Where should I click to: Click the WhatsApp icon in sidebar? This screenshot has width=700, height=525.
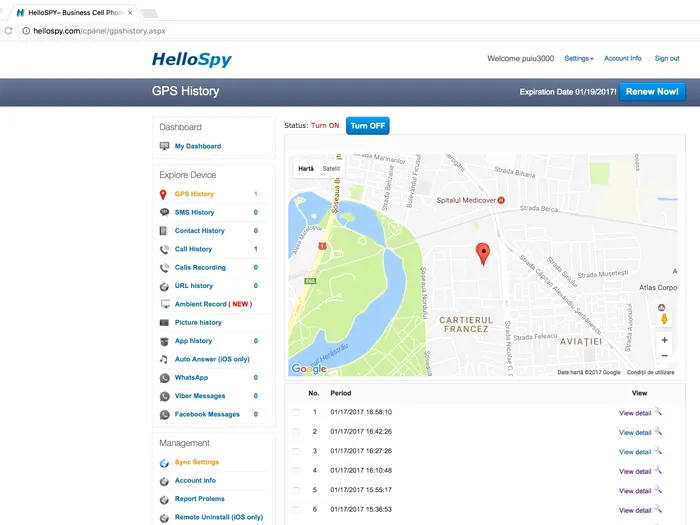(165, 378)
